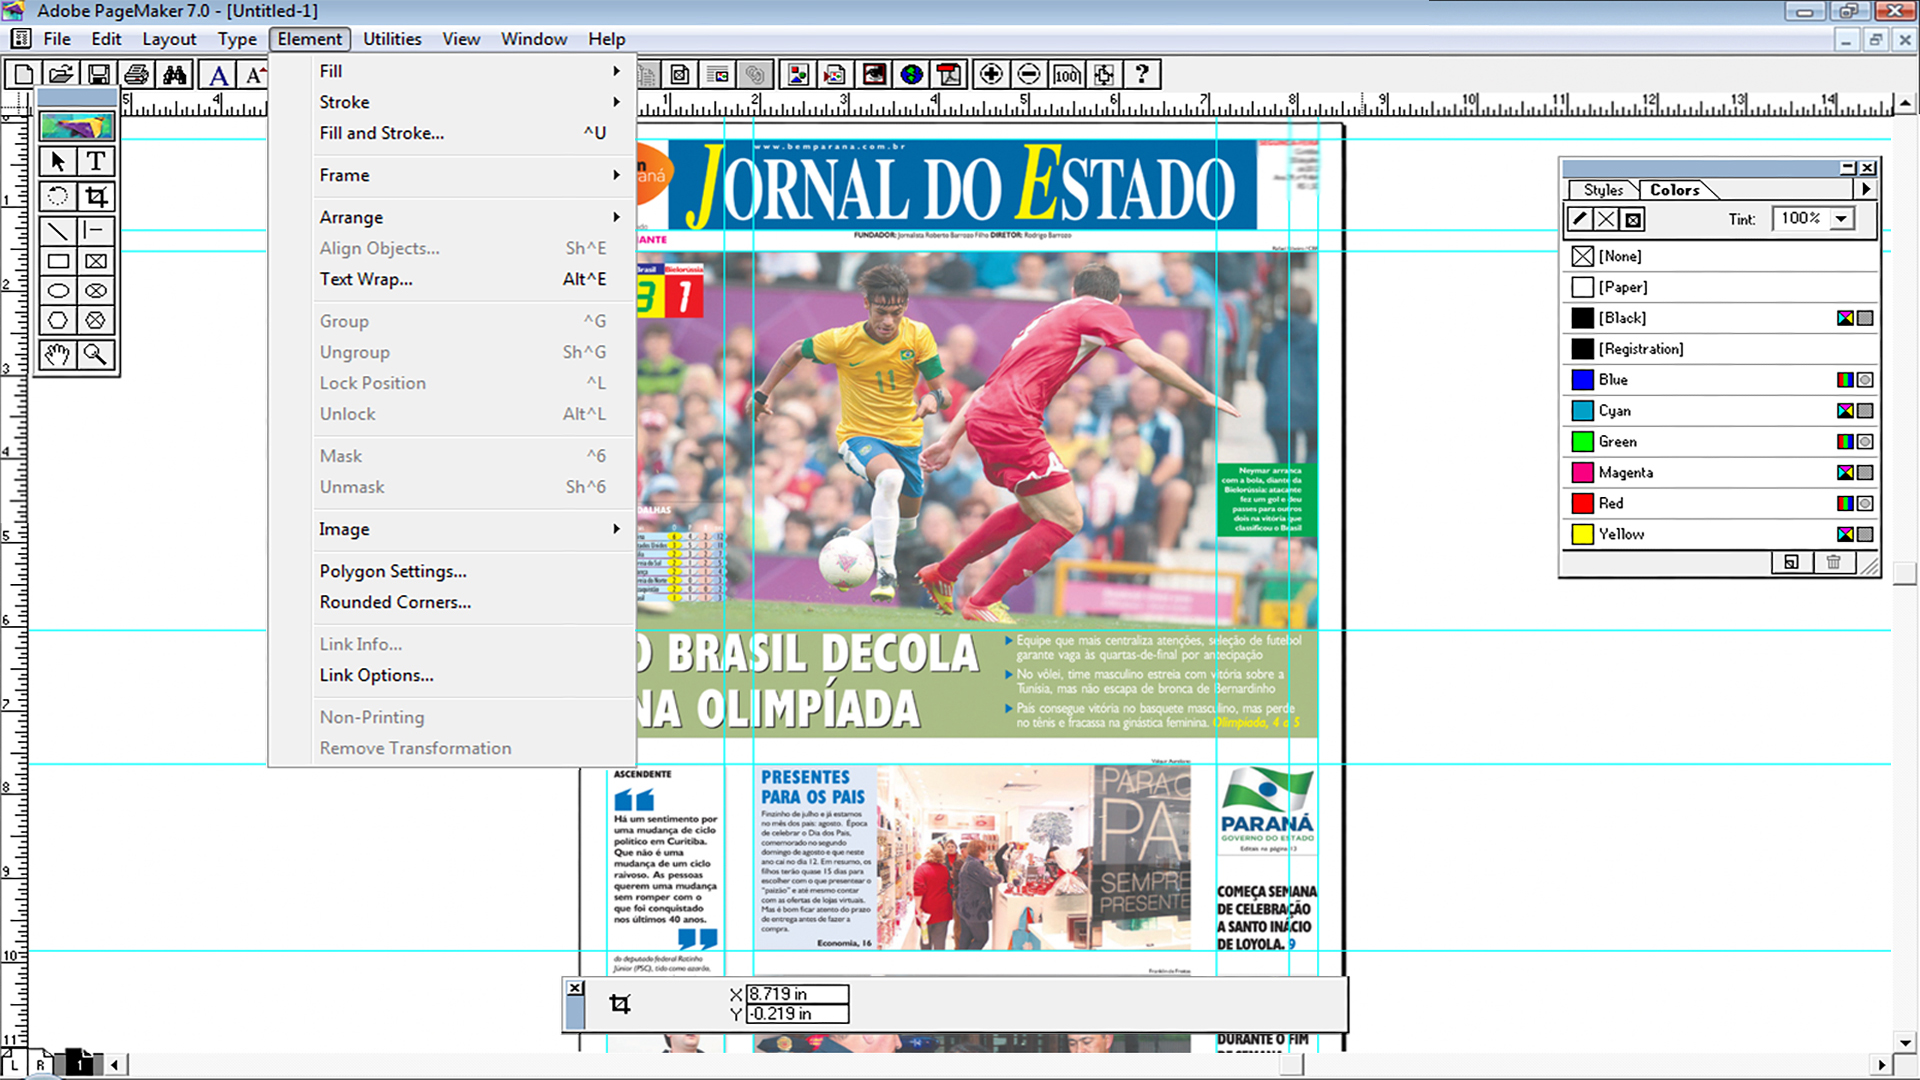The height and width of the screenshot is (1080, 1920).
Task: Click the Zoom Out minus icon
Action: tap(1029, 74)
